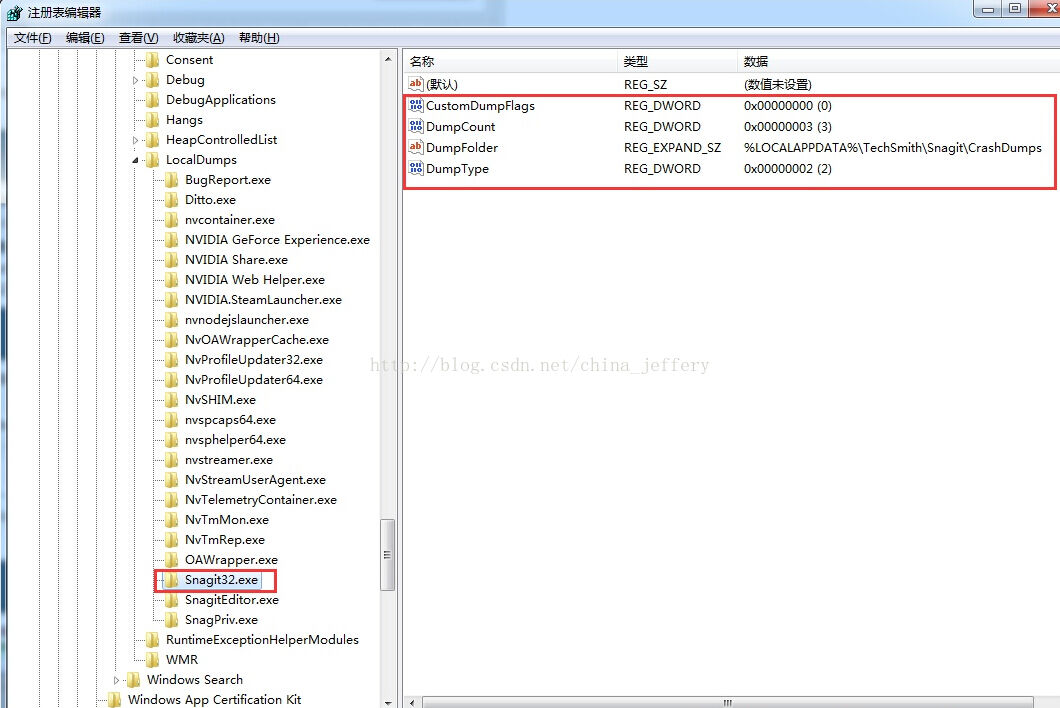1060x708 pixels.
Task: Select the NvTelemetryContainer.exe key
Action: tap(260, 500)
